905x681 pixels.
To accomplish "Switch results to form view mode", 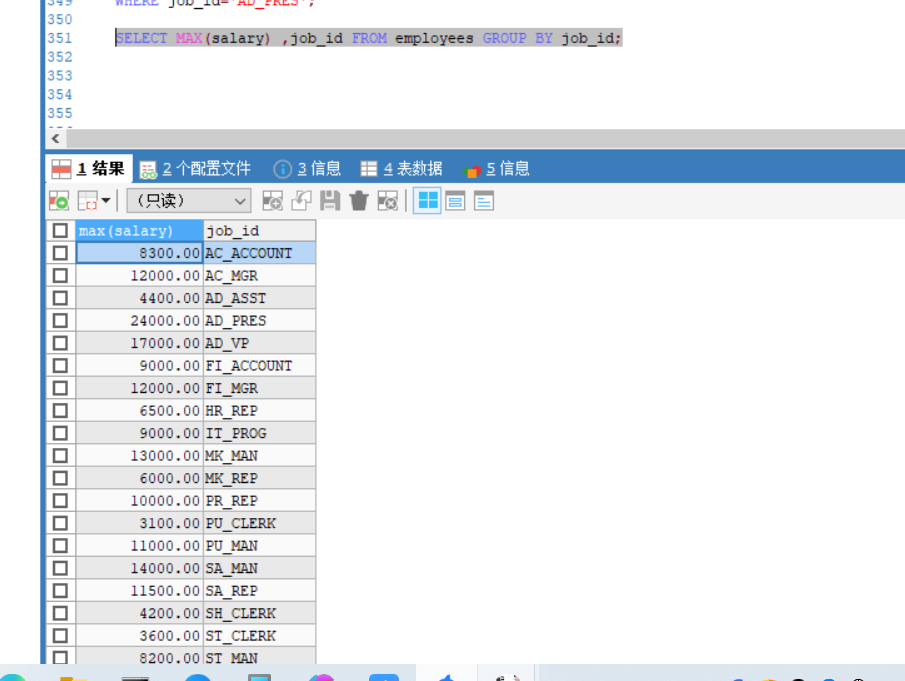I will pyautogui.click(x=455, y=200).
